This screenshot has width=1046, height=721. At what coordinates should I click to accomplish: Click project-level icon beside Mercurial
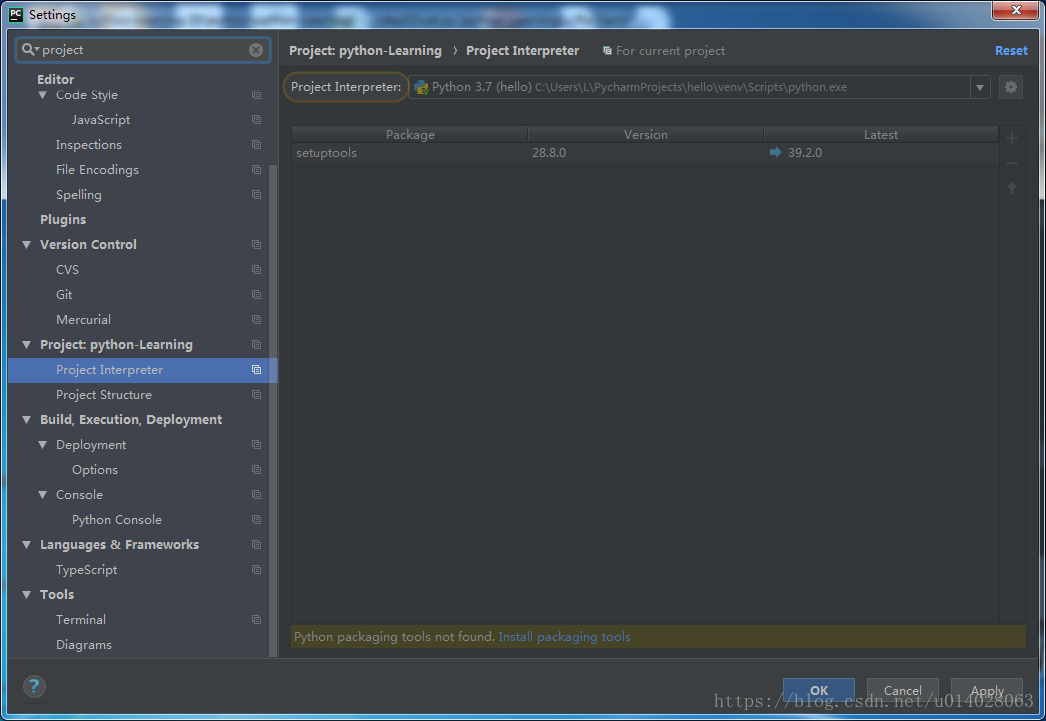256,319
